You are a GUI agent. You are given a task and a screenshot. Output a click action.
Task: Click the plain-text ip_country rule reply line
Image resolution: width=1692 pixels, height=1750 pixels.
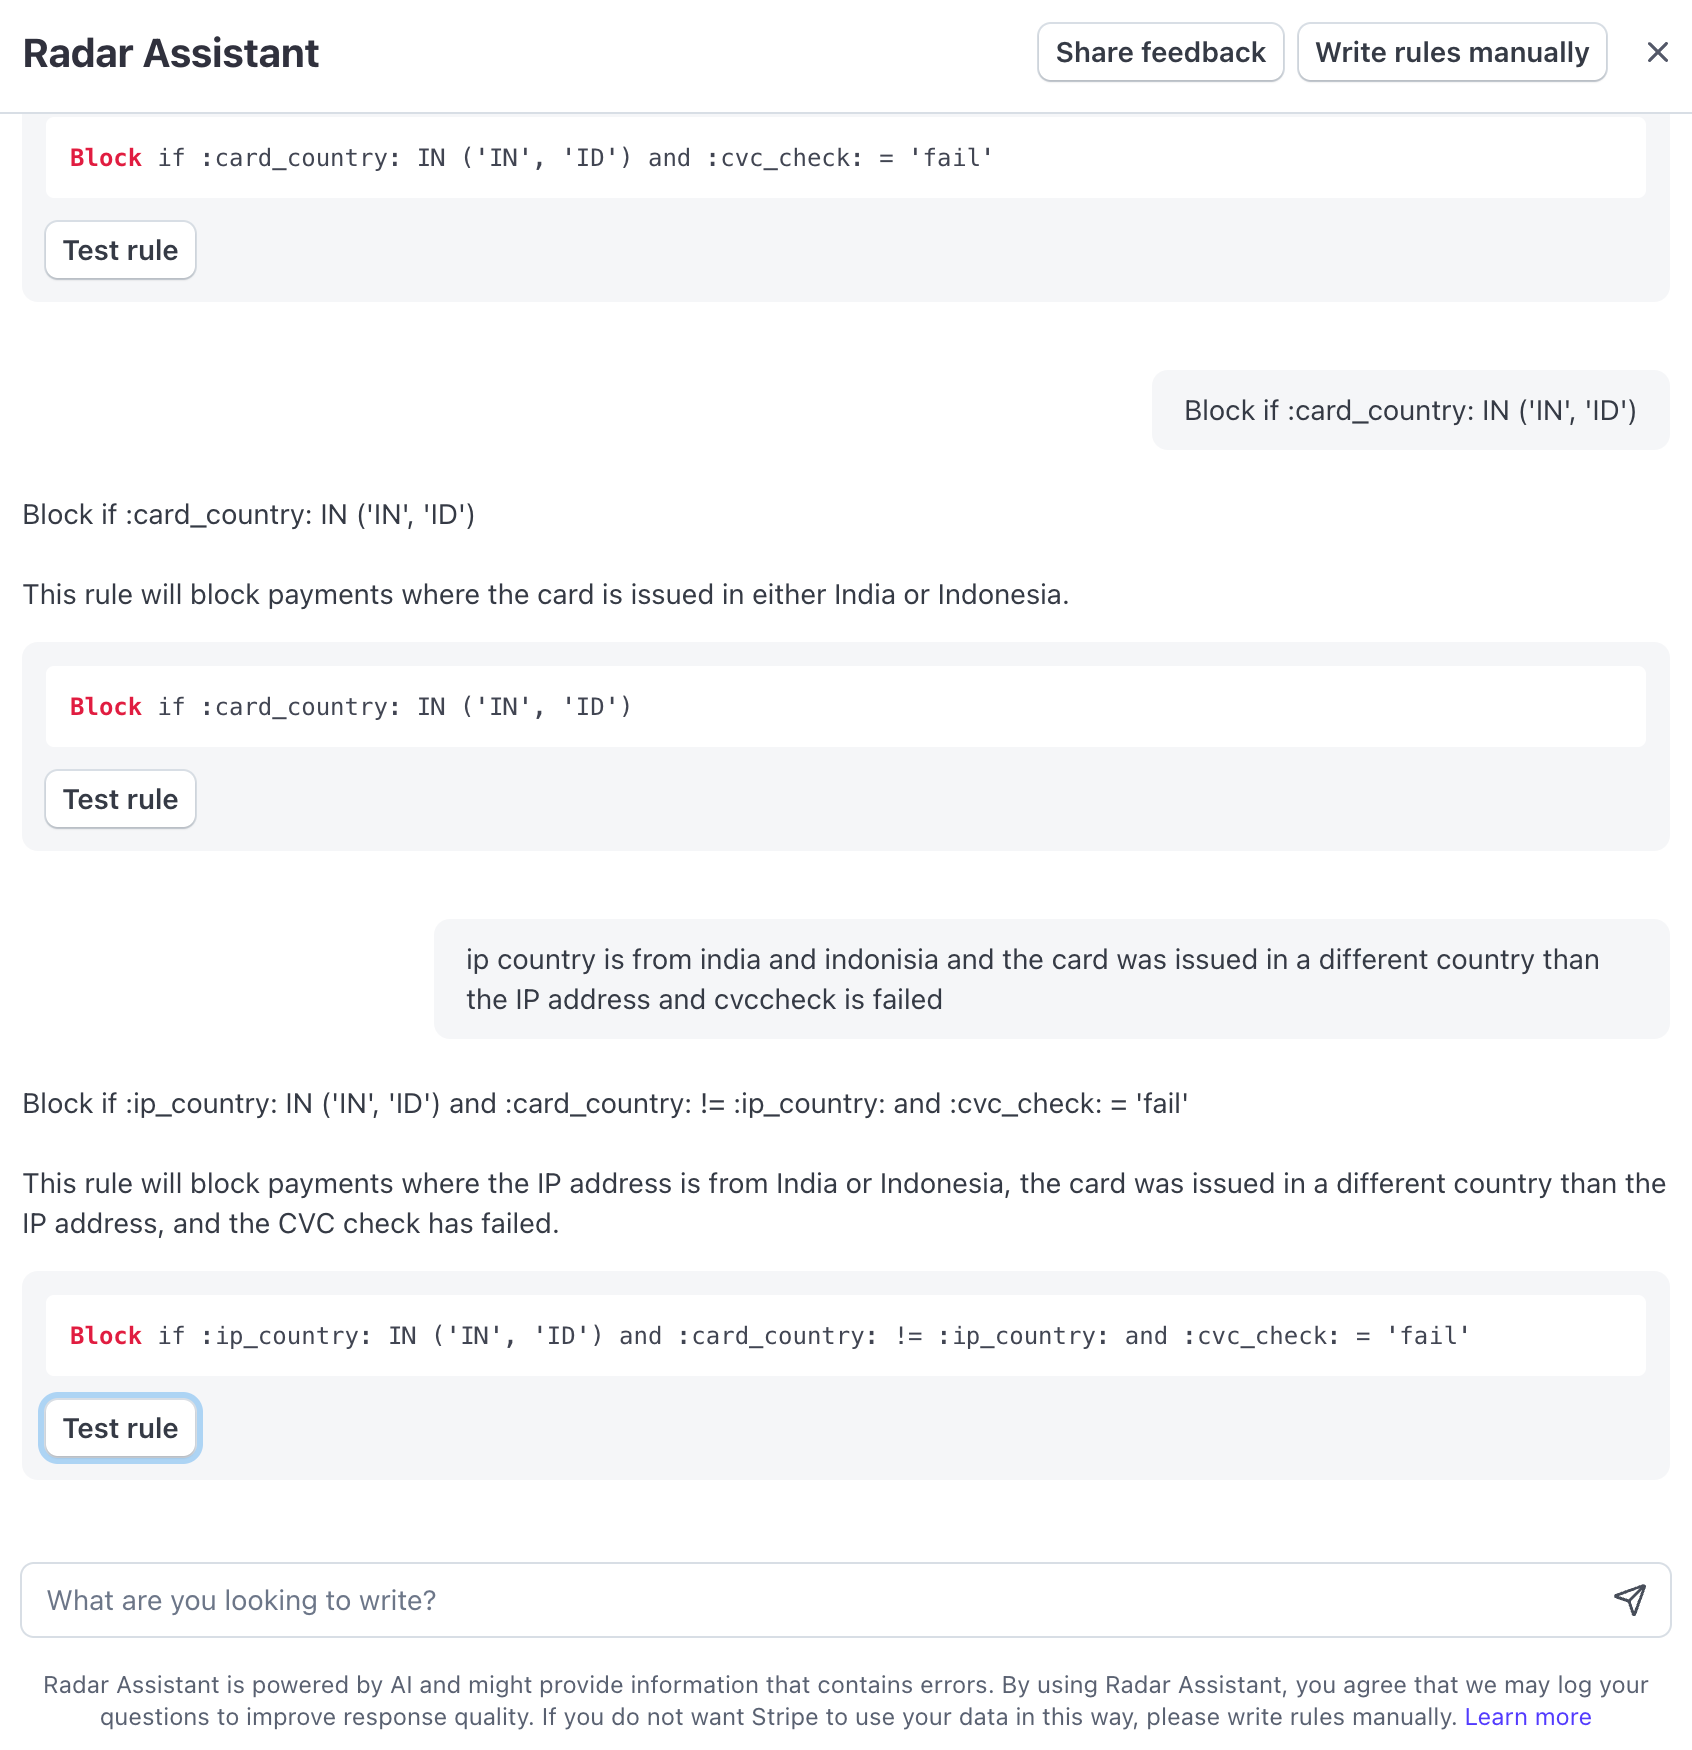(x=605, y=1104)
